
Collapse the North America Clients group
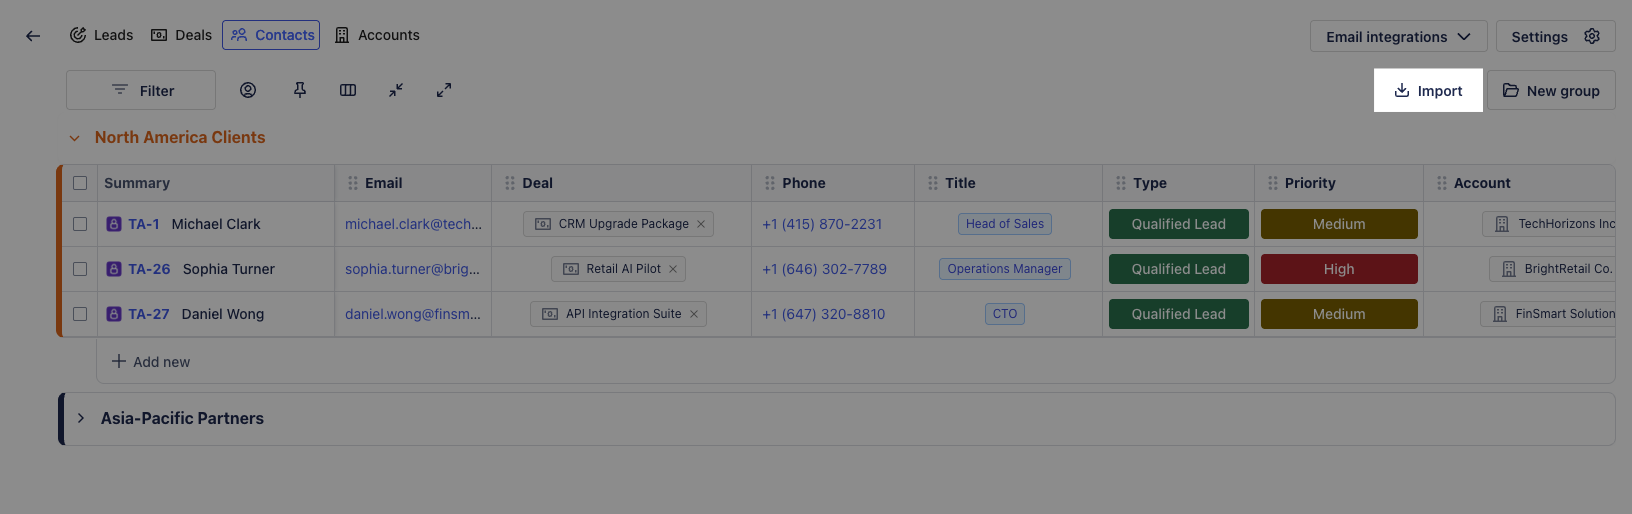click(x=74, y=138)
